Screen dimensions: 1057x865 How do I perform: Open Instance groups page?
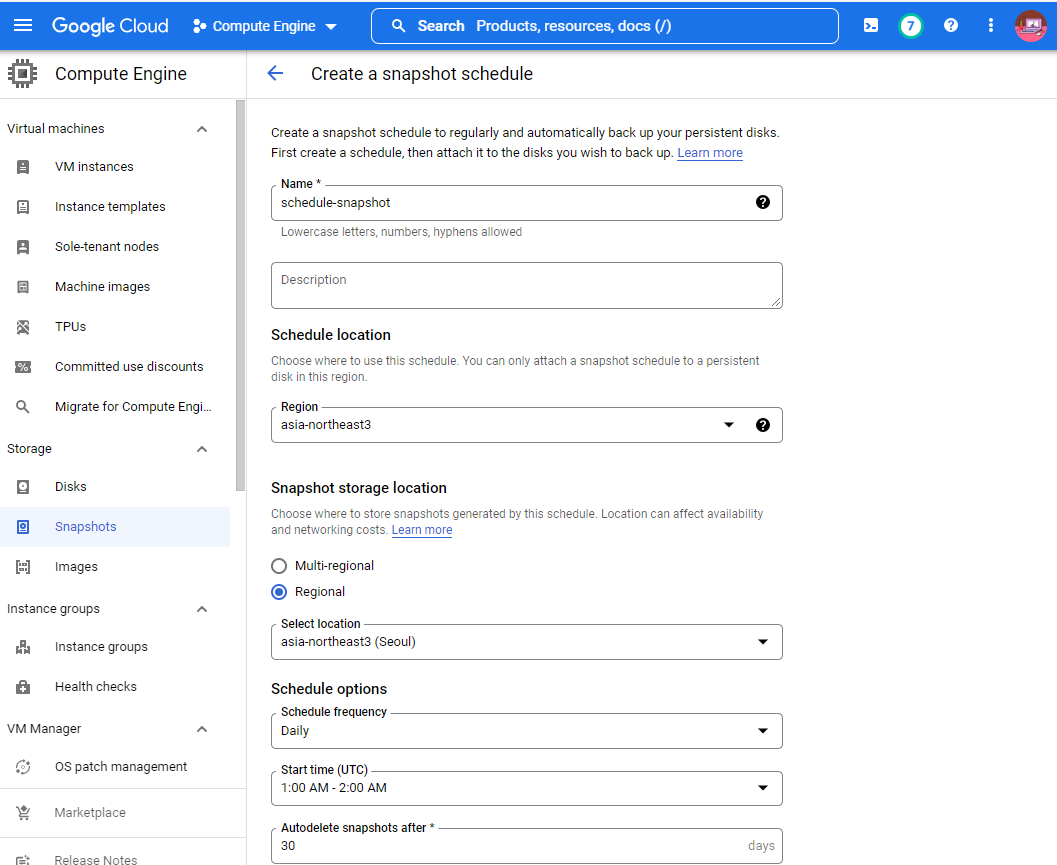(x=101, y=647)
